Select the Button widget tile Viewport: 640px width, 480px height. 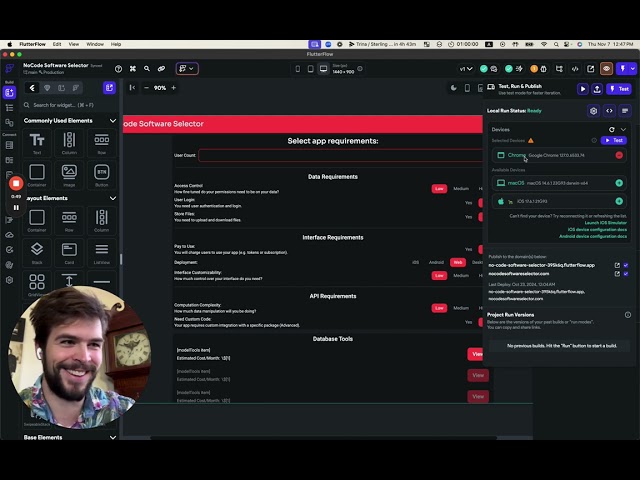point(102,175)
